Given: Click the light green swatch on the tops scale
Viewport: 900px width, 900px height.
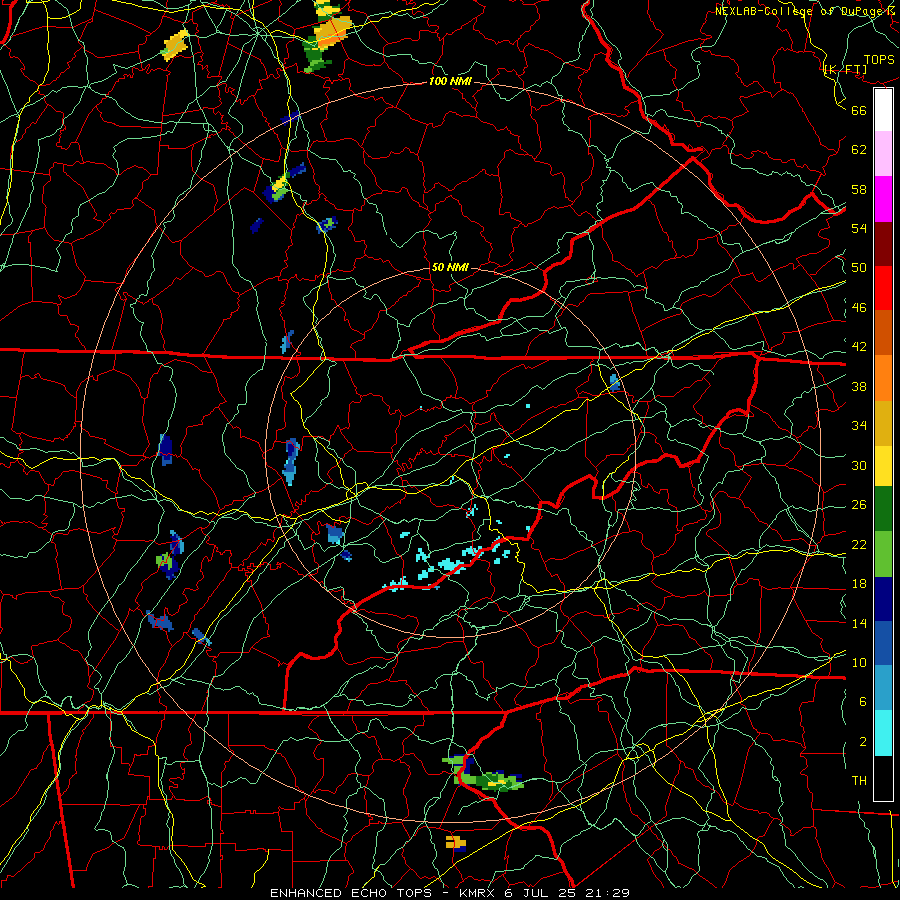Looking at the screenshot, I should click(x=883, y=554).
